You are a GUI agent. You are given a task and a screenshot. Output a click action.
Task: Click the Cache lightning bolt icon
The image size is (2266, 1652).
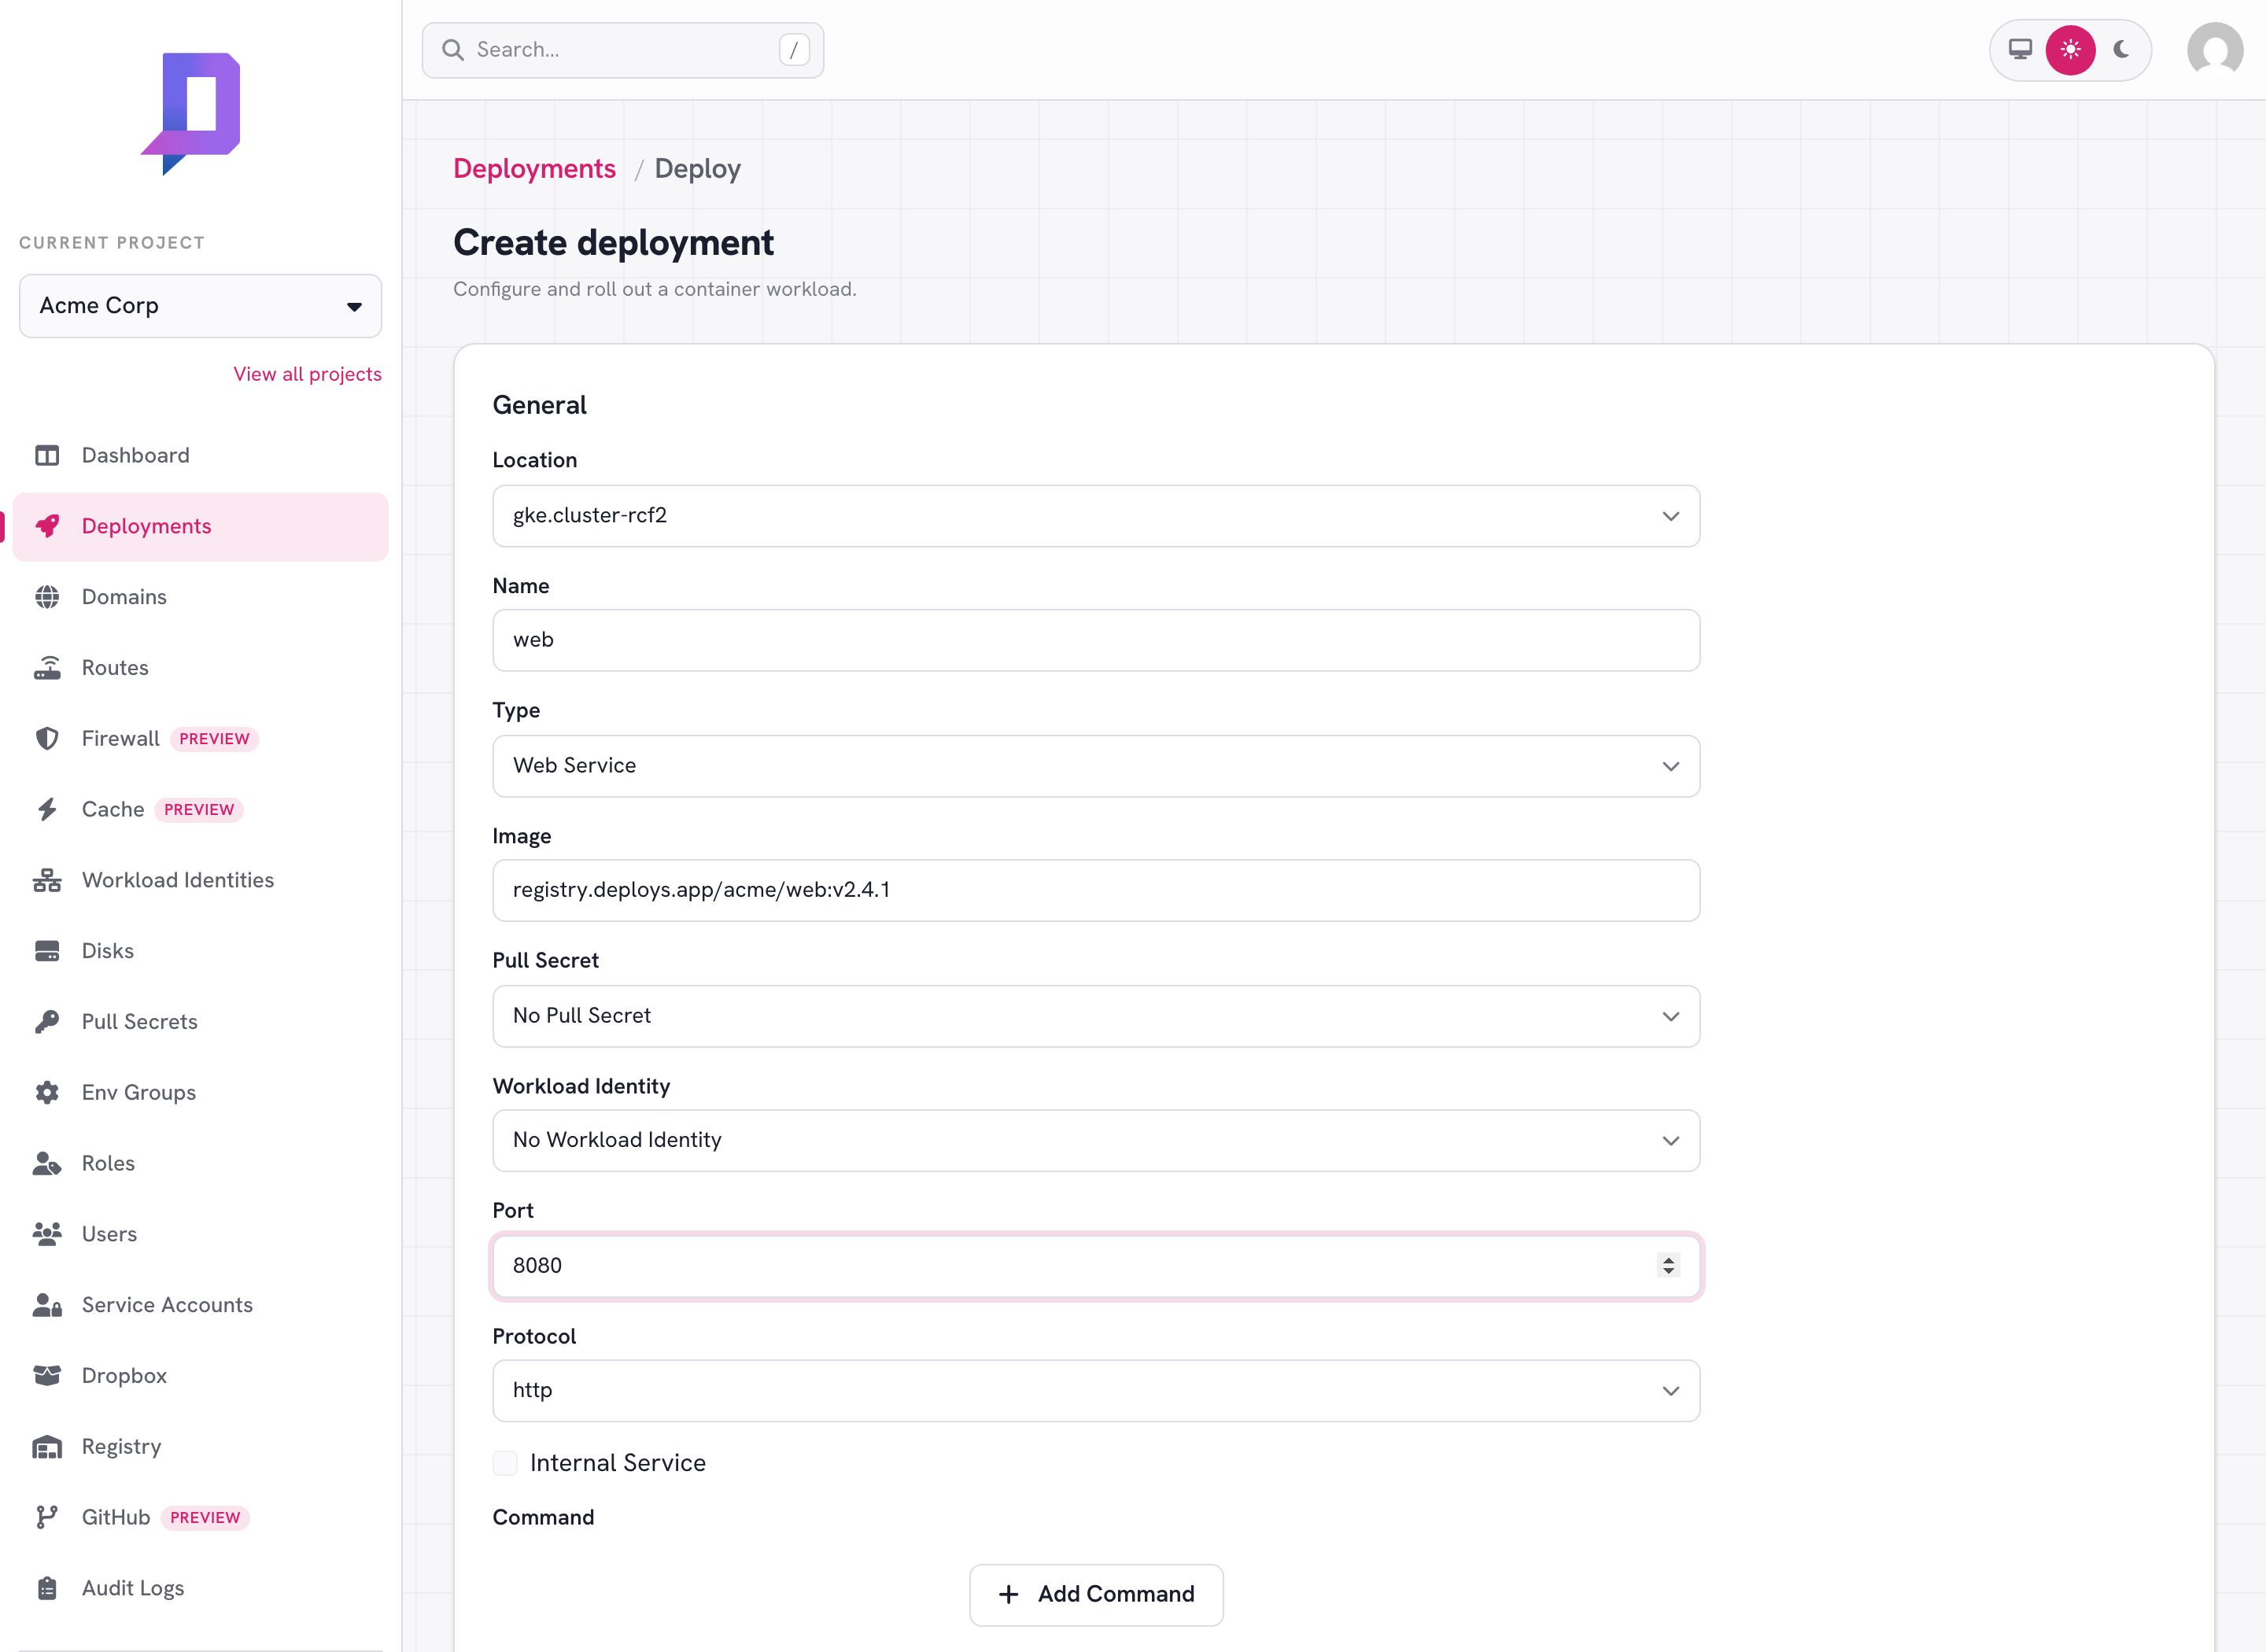point(47,809)
